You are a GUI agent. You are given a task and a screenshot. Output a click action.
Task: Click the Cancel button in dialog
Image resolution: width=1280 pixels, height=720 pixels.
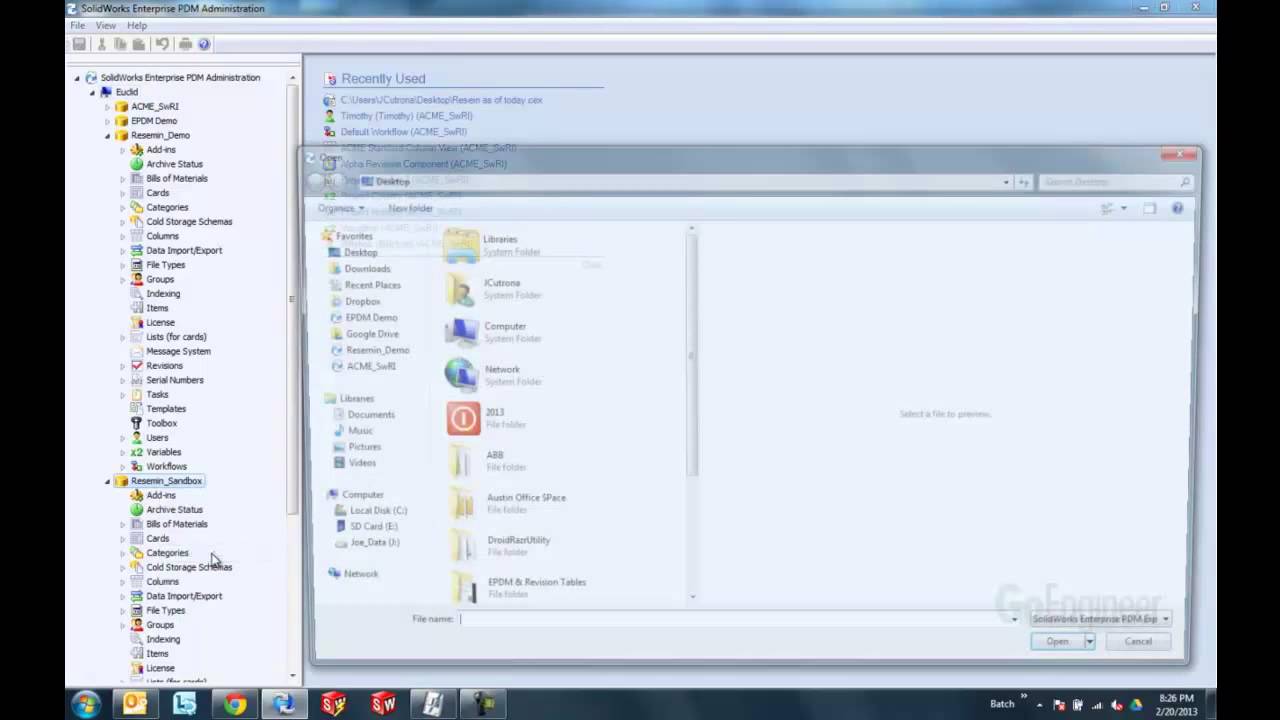pos(1138,642)
